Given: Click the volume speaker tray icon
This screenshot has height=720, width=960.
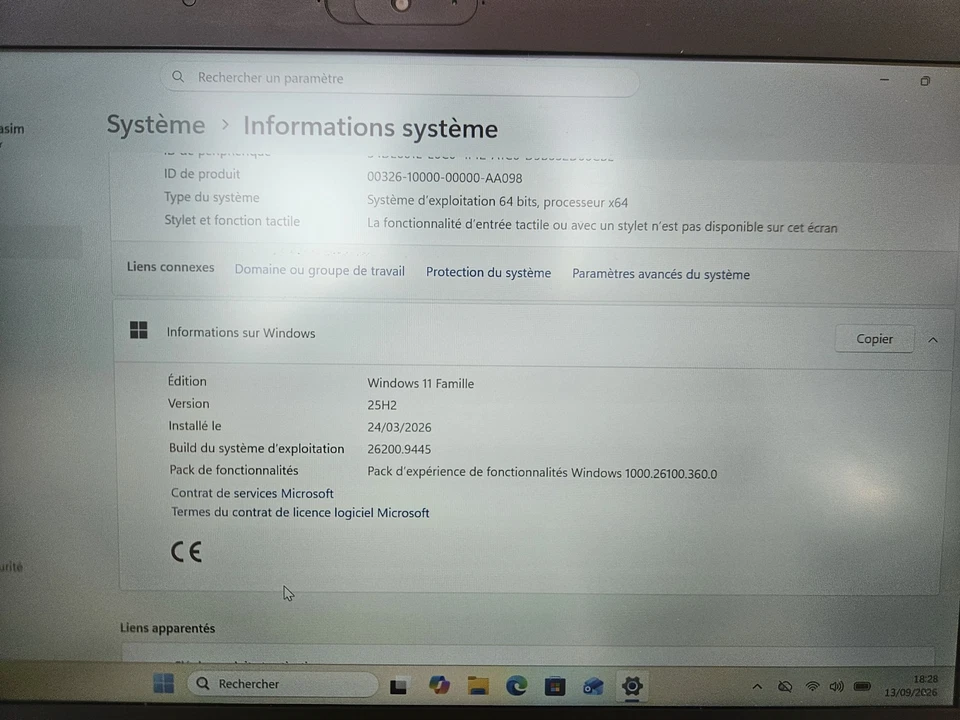Looking at the screenshot, I should coord(836,687).
